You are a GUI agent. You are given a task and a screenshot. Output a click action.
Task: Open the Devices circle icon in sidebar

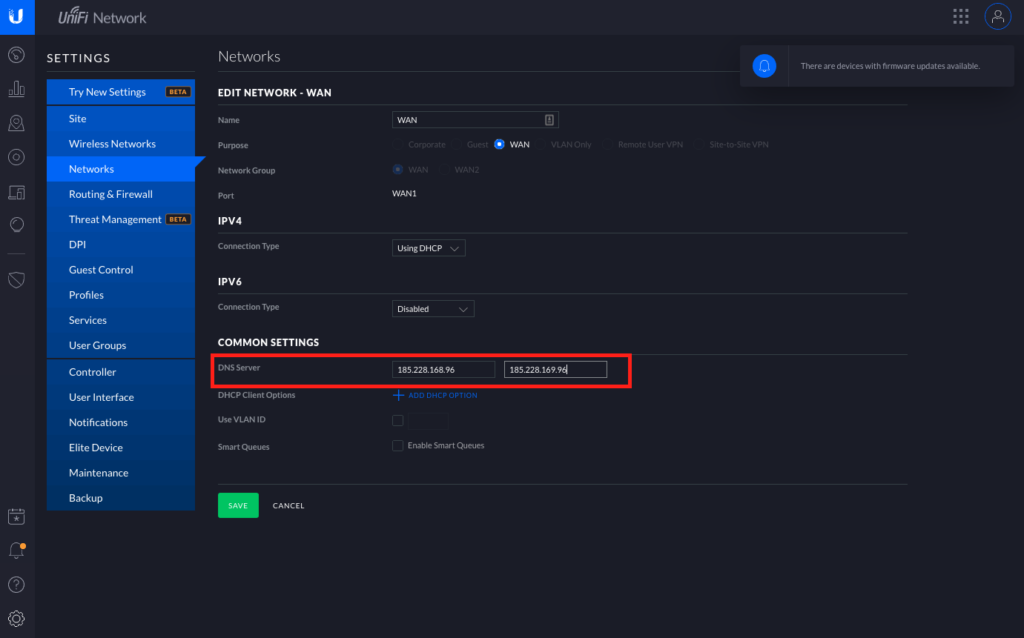[x=16, y=157]
